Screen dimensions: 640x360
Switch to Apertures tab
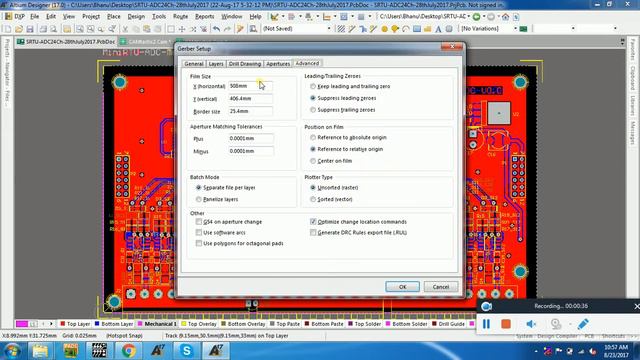click(278, 64)
